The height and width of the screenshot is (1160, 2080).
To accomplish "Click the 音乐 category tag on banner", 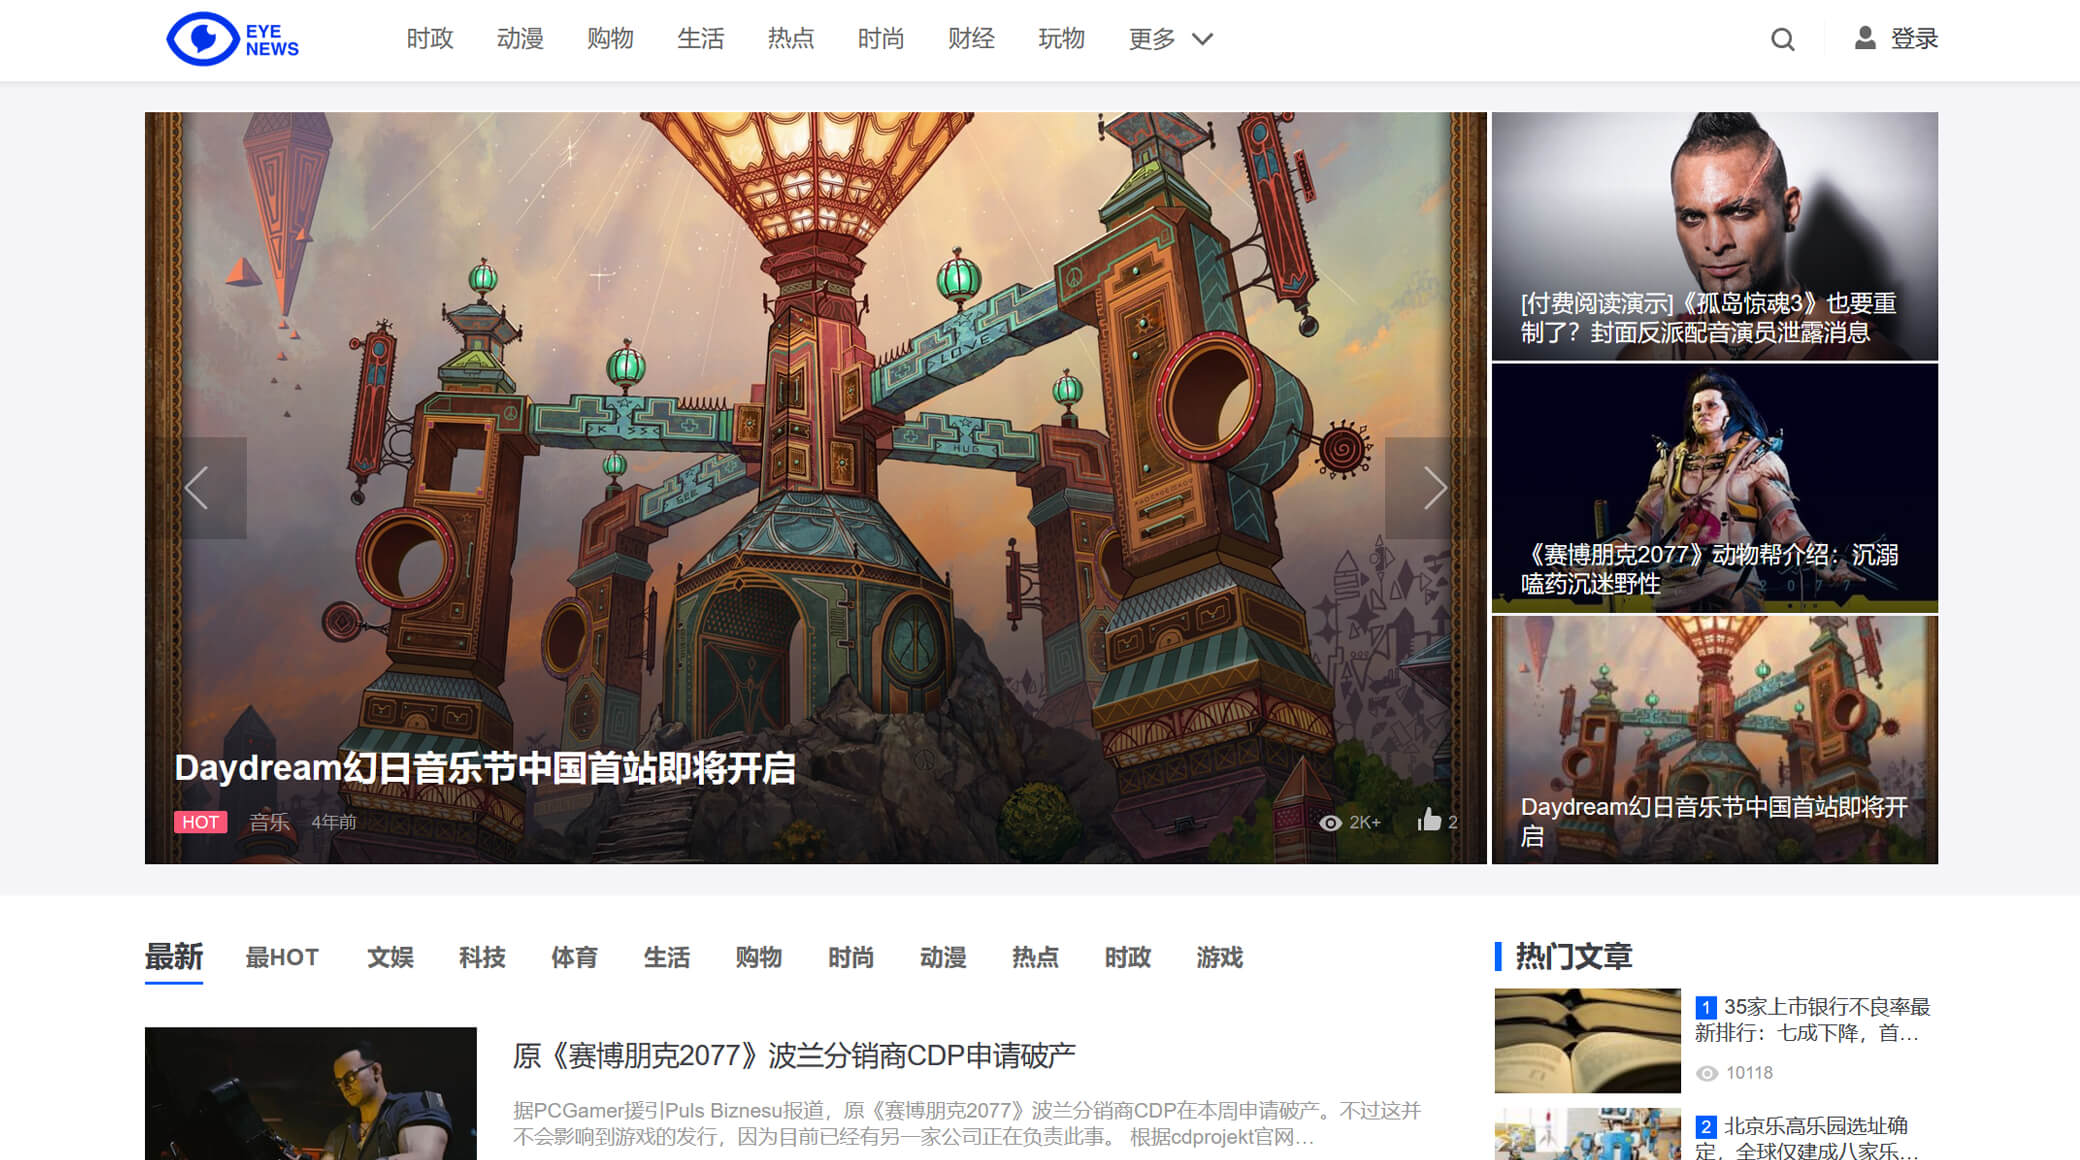I will point(269,822).
